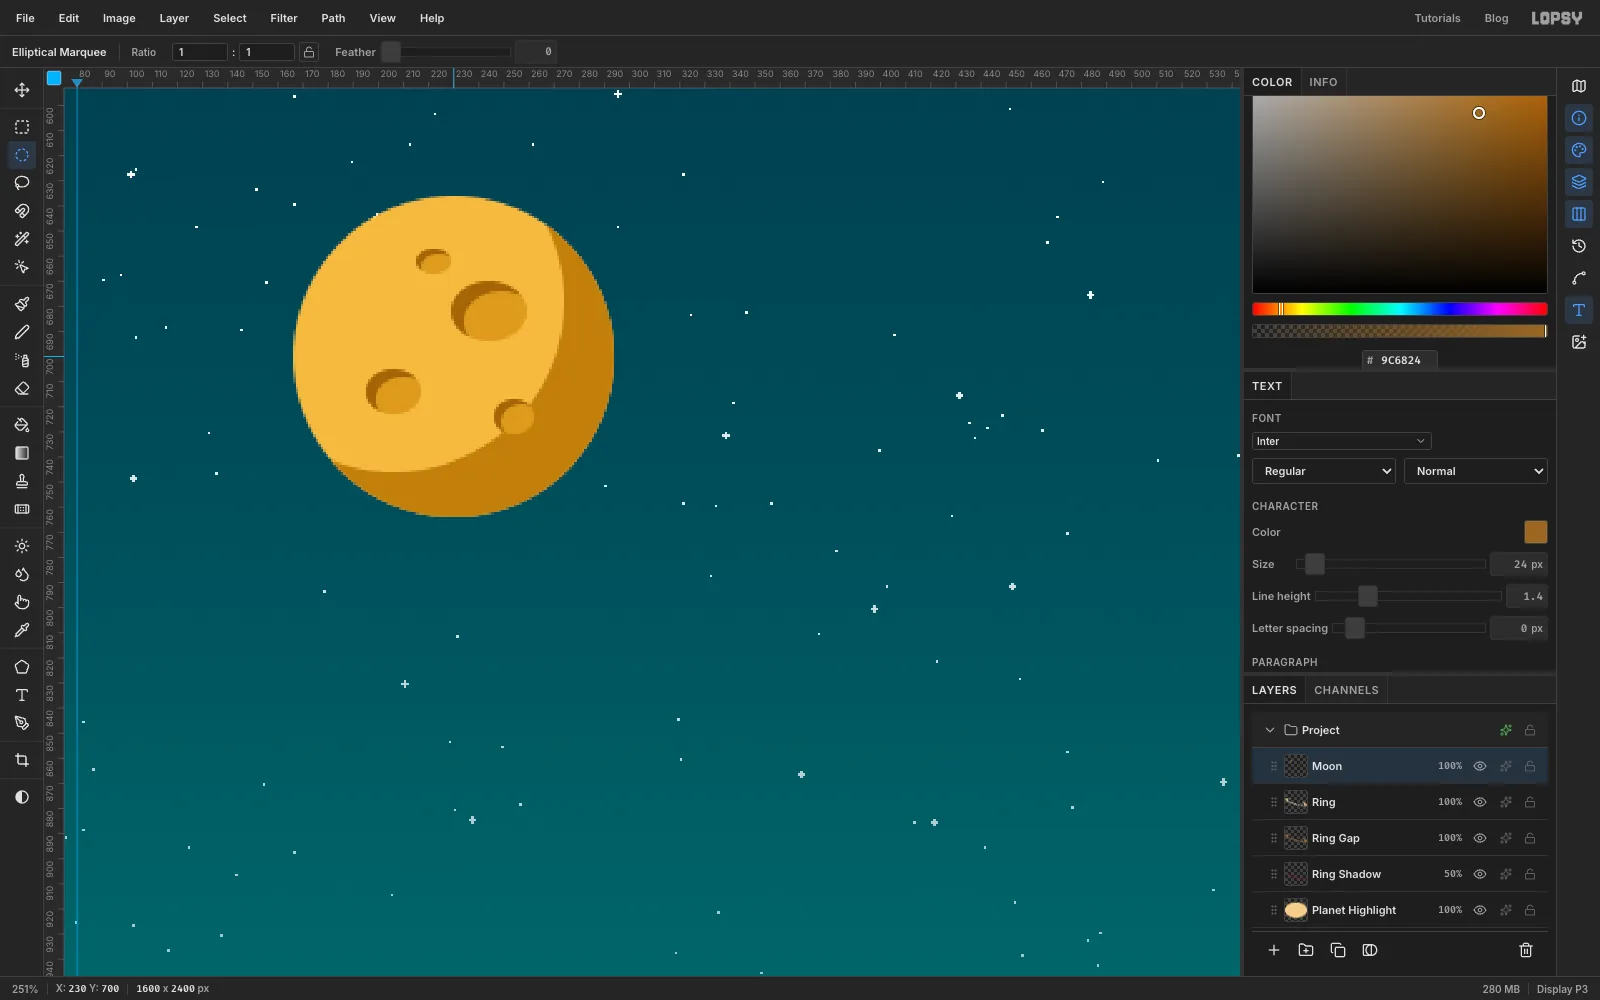Open the Tutorials link
The width and height of the screenshot is (1600, 1000).
click(1437, 18)
